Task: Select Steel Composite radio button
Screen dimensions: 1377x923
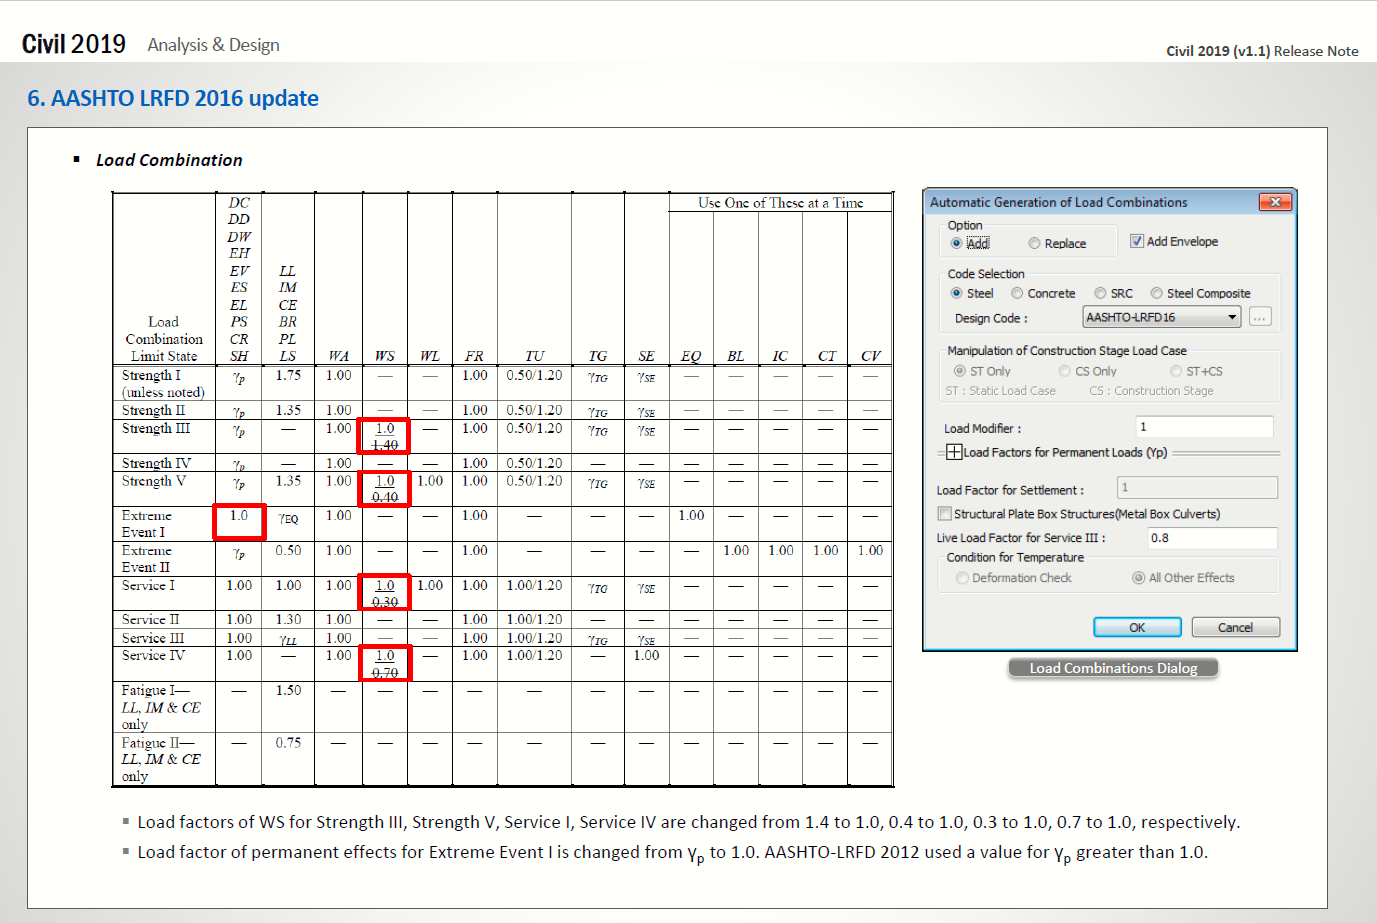Action: point(1156,293)
